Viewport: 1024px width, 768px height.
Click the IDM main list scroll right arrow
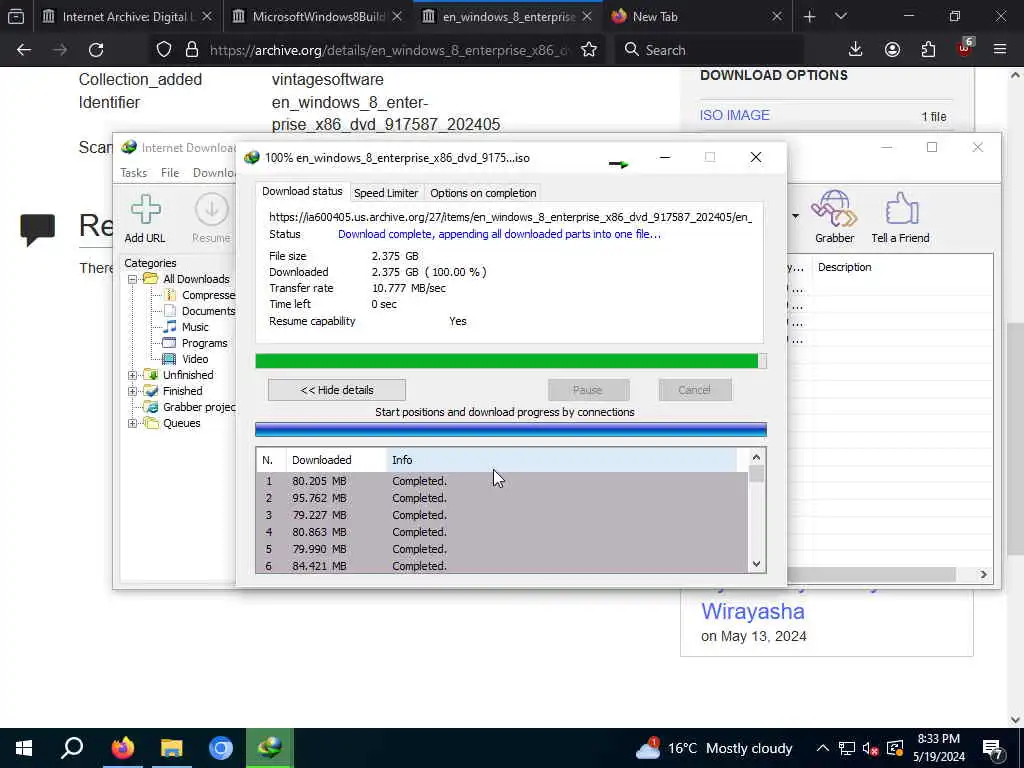(984, 574)
